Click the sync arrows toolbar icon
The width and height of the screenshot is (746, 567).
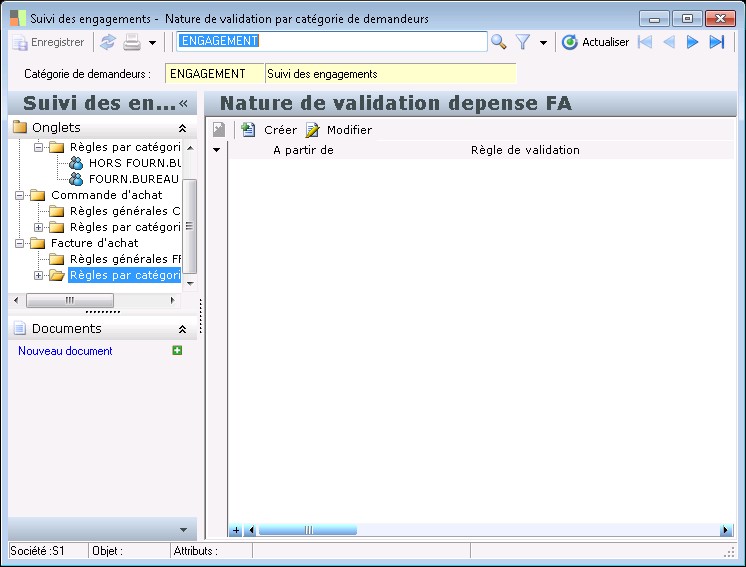108,42
